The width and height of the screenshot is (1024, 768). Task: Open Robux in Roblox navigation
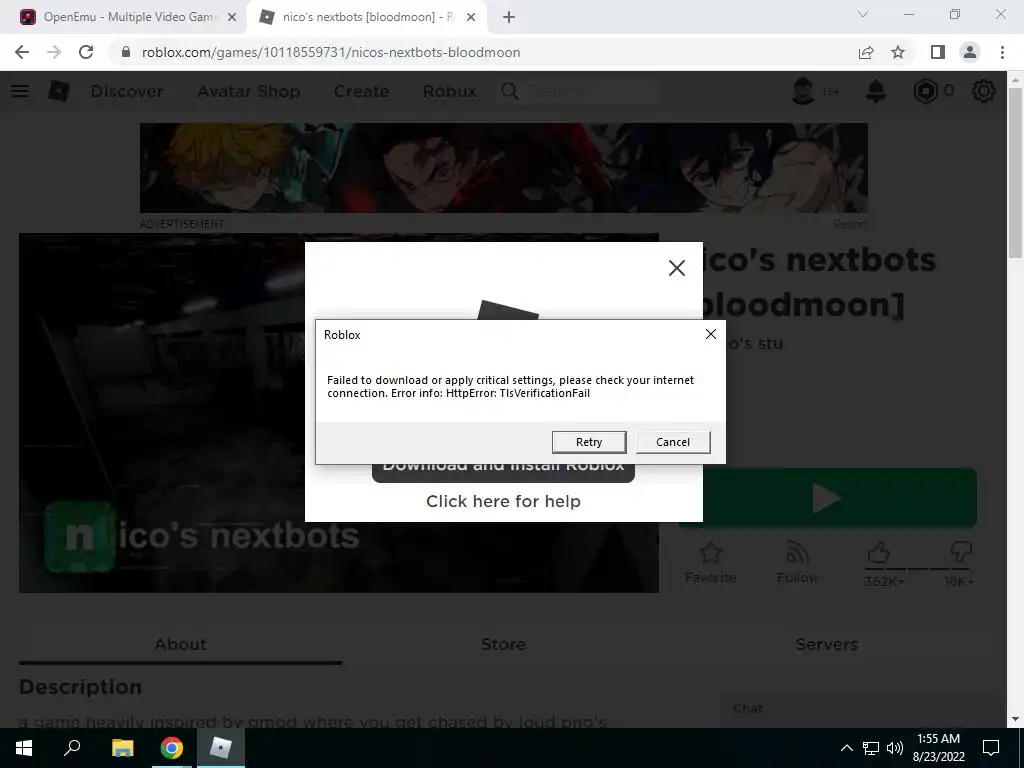(x=449, y=91)
